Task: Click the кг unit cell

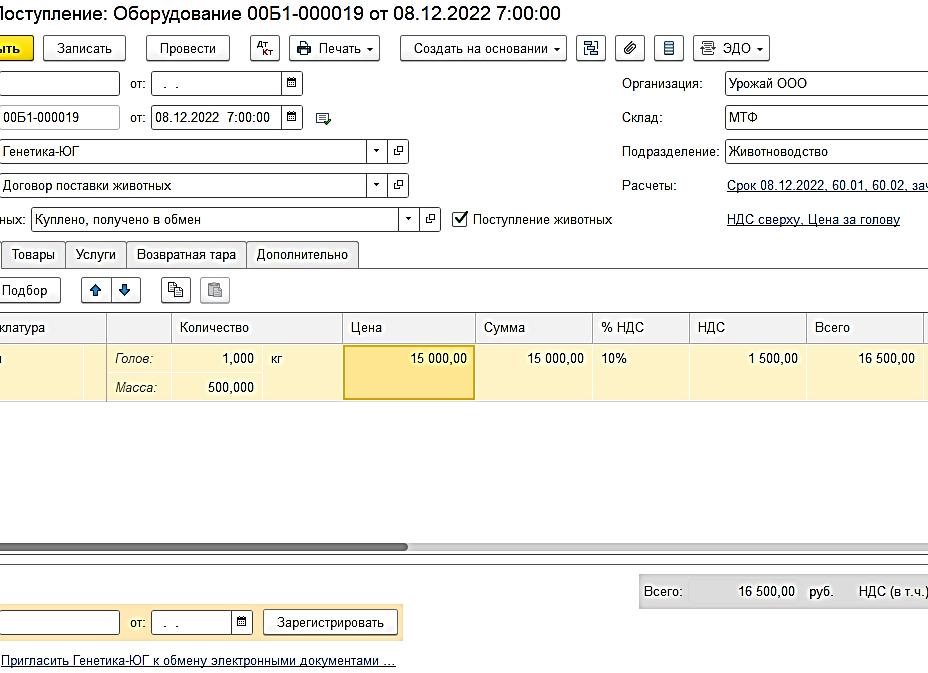Action: point(302,359)
